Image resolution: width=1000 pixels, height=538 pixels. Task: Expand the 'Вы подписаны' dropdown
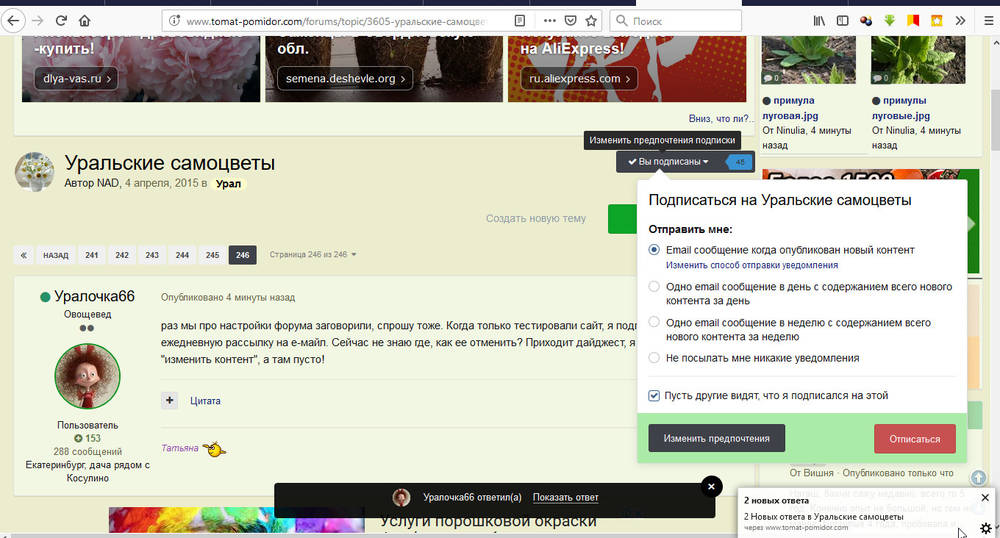coord(669,162)
